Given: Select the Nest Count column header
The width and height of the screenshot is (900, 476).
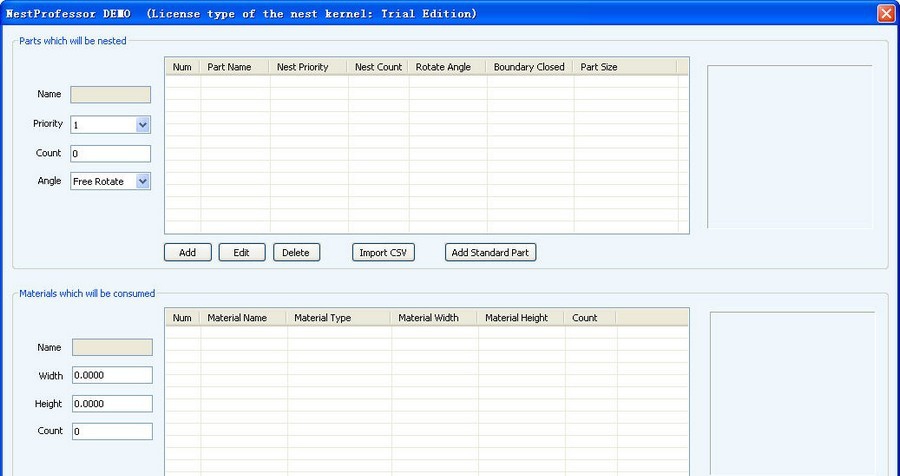Looking at the screenshot, I should point(378,67).
